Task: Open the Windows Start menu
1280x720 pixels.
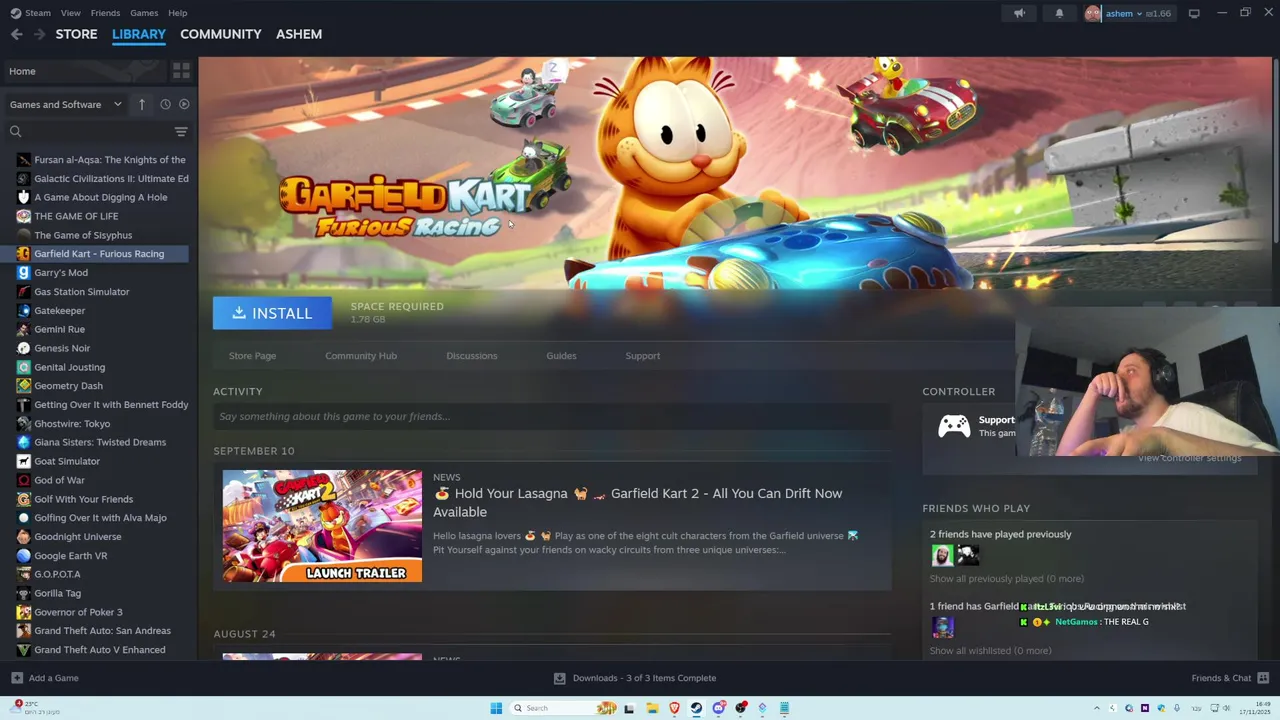Action: pos(496,708)
